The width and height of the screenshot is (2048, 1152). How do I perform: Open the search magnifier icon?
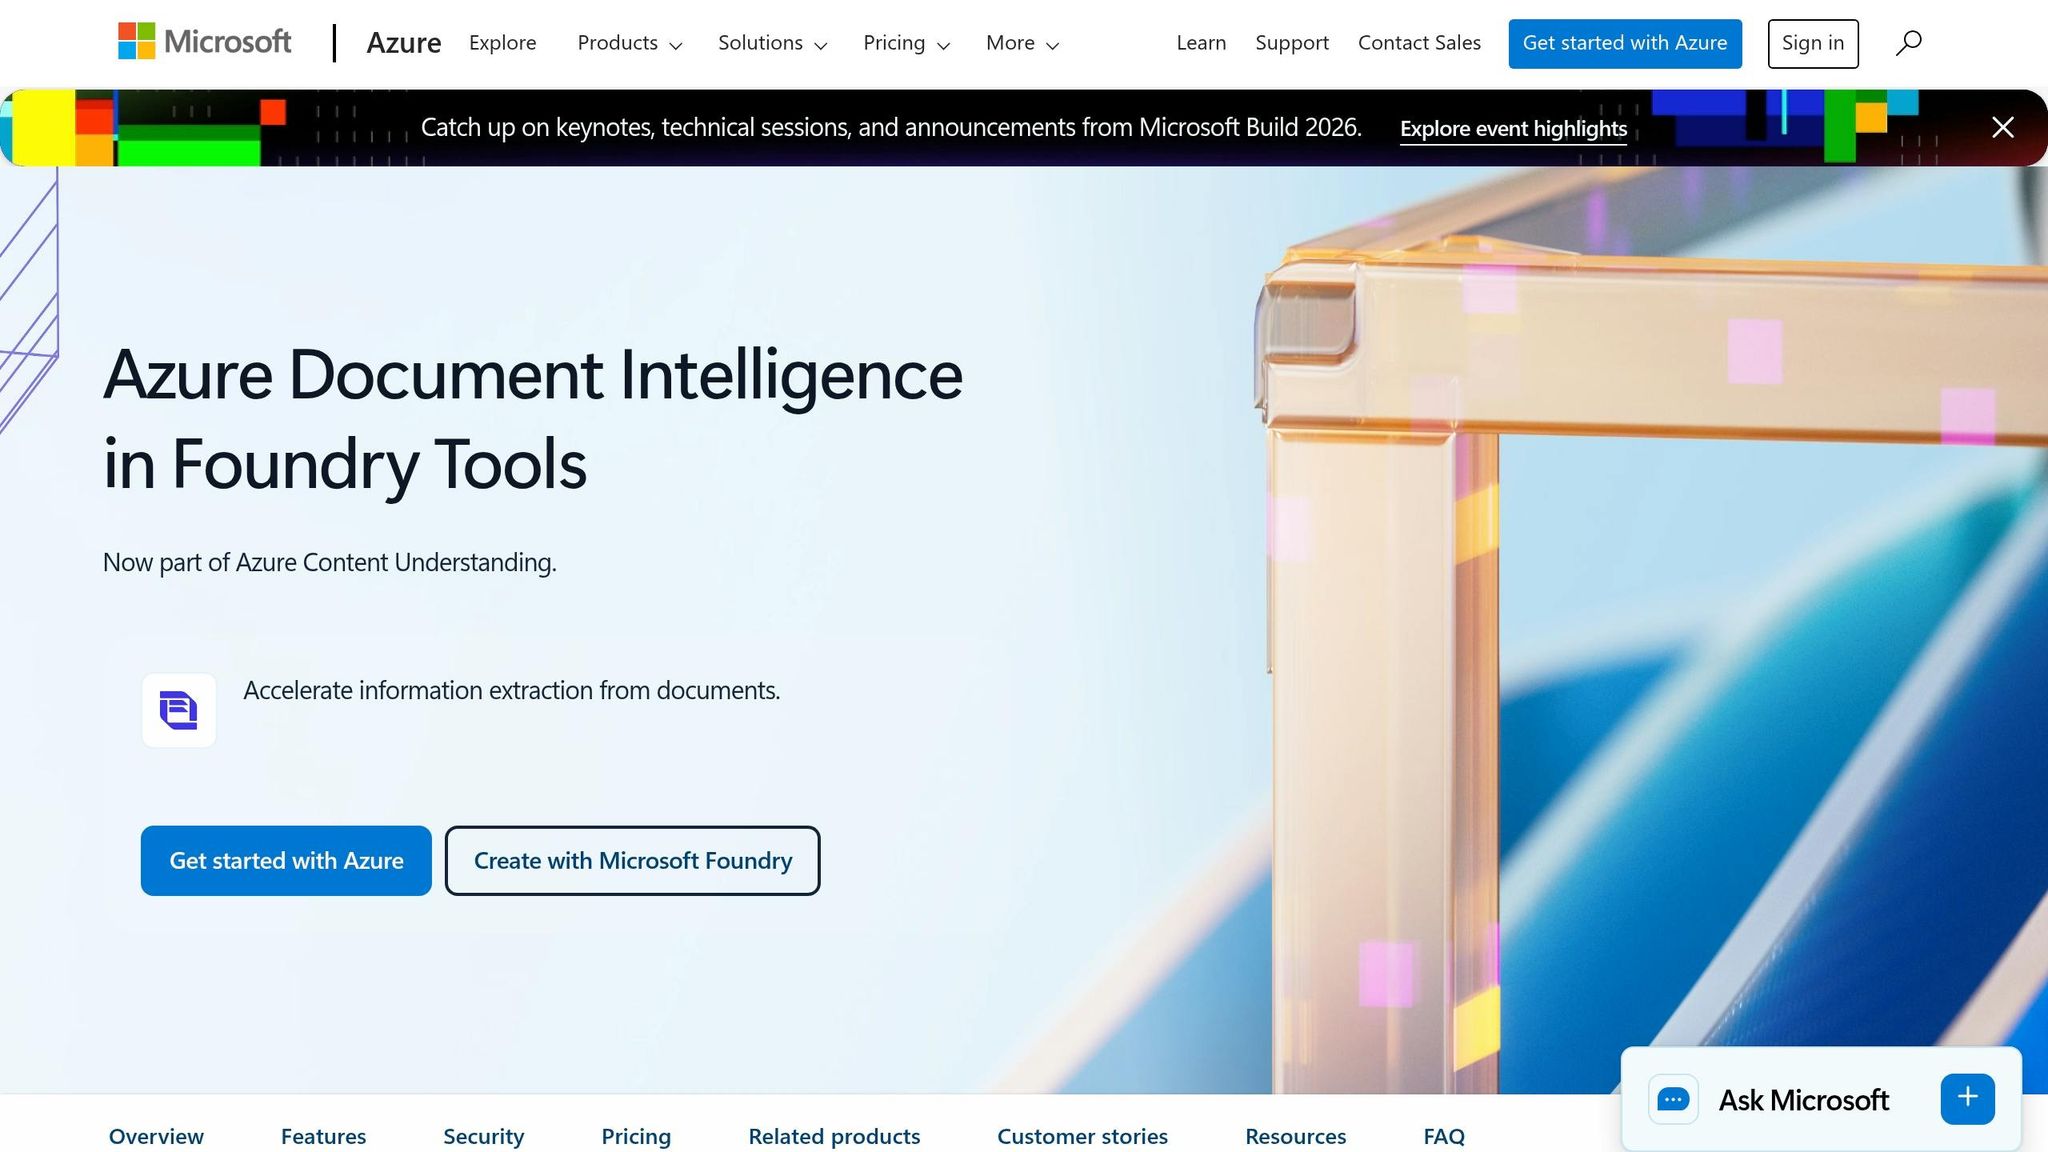tap(1908, 43)
